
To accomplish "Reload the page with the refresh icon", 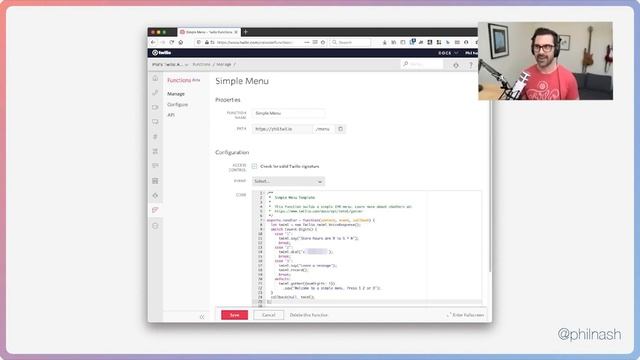I will coord(171,42).
